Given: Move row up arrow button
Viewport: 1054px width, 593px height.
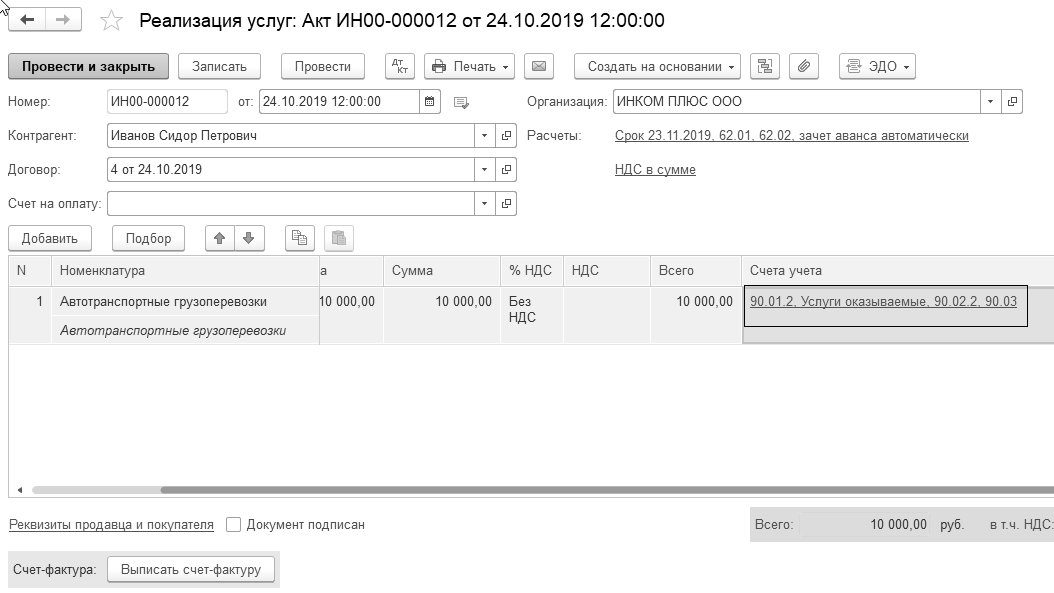Looking at the screenshot, I should [x=220, y=238].
